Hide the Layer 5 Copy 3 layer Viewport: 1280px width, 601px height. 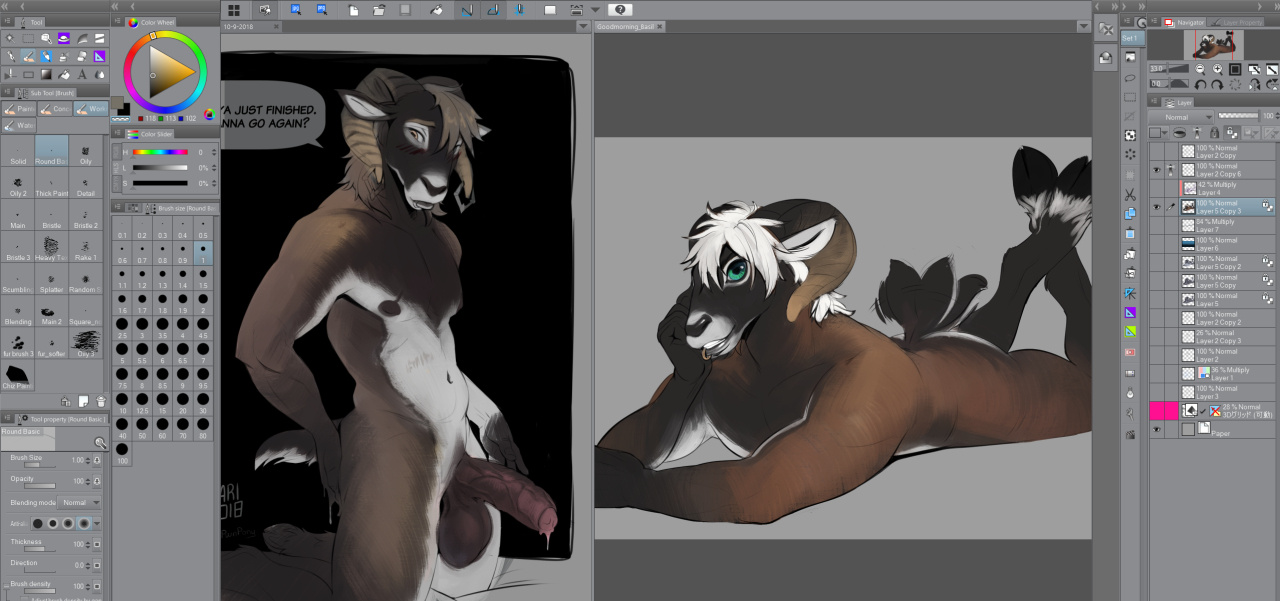(1156, 207)
